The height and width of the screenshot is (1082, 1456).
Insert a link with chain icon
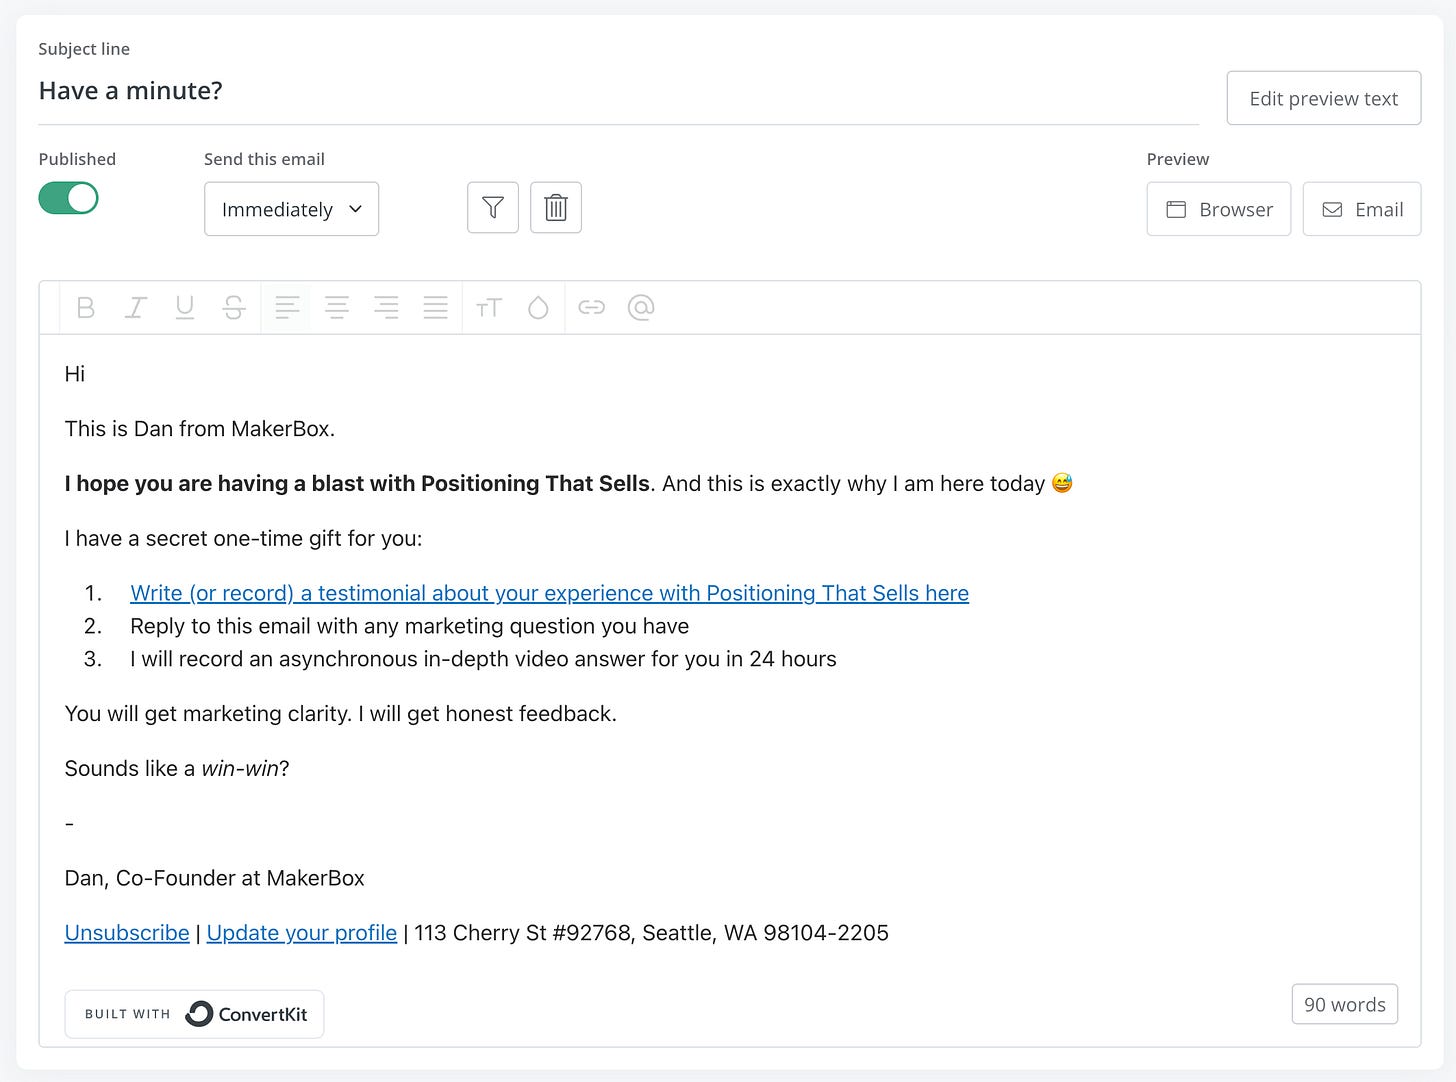[592, 308]
